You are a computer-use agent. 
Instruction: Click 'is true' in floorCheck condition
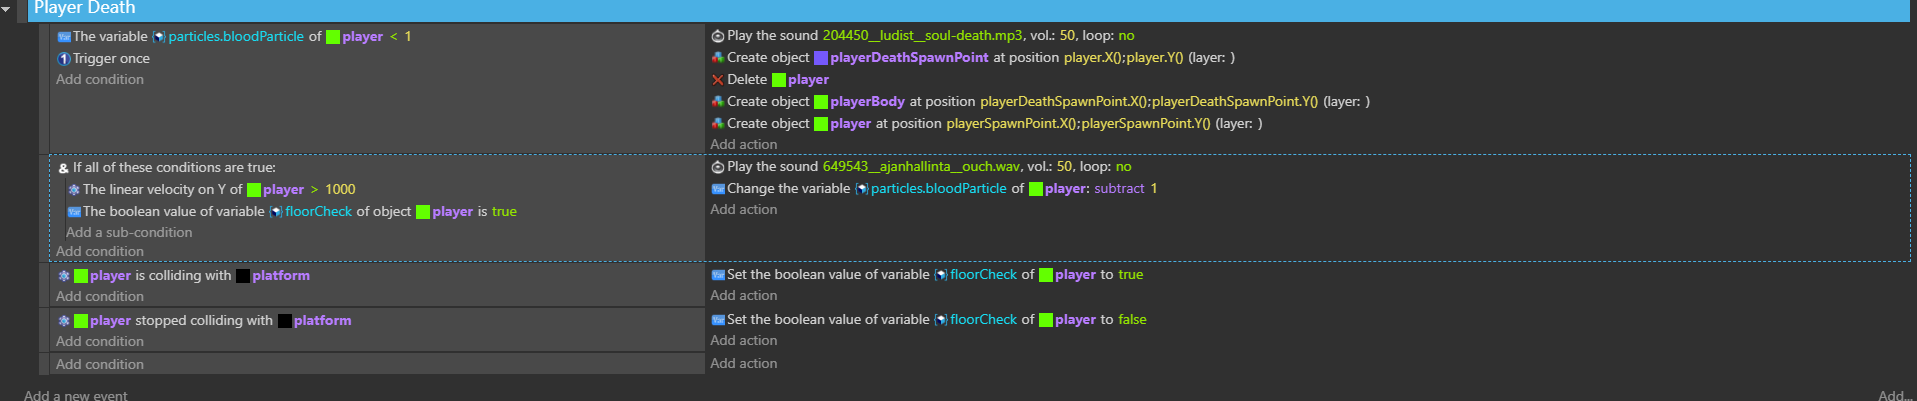[497, 212]
